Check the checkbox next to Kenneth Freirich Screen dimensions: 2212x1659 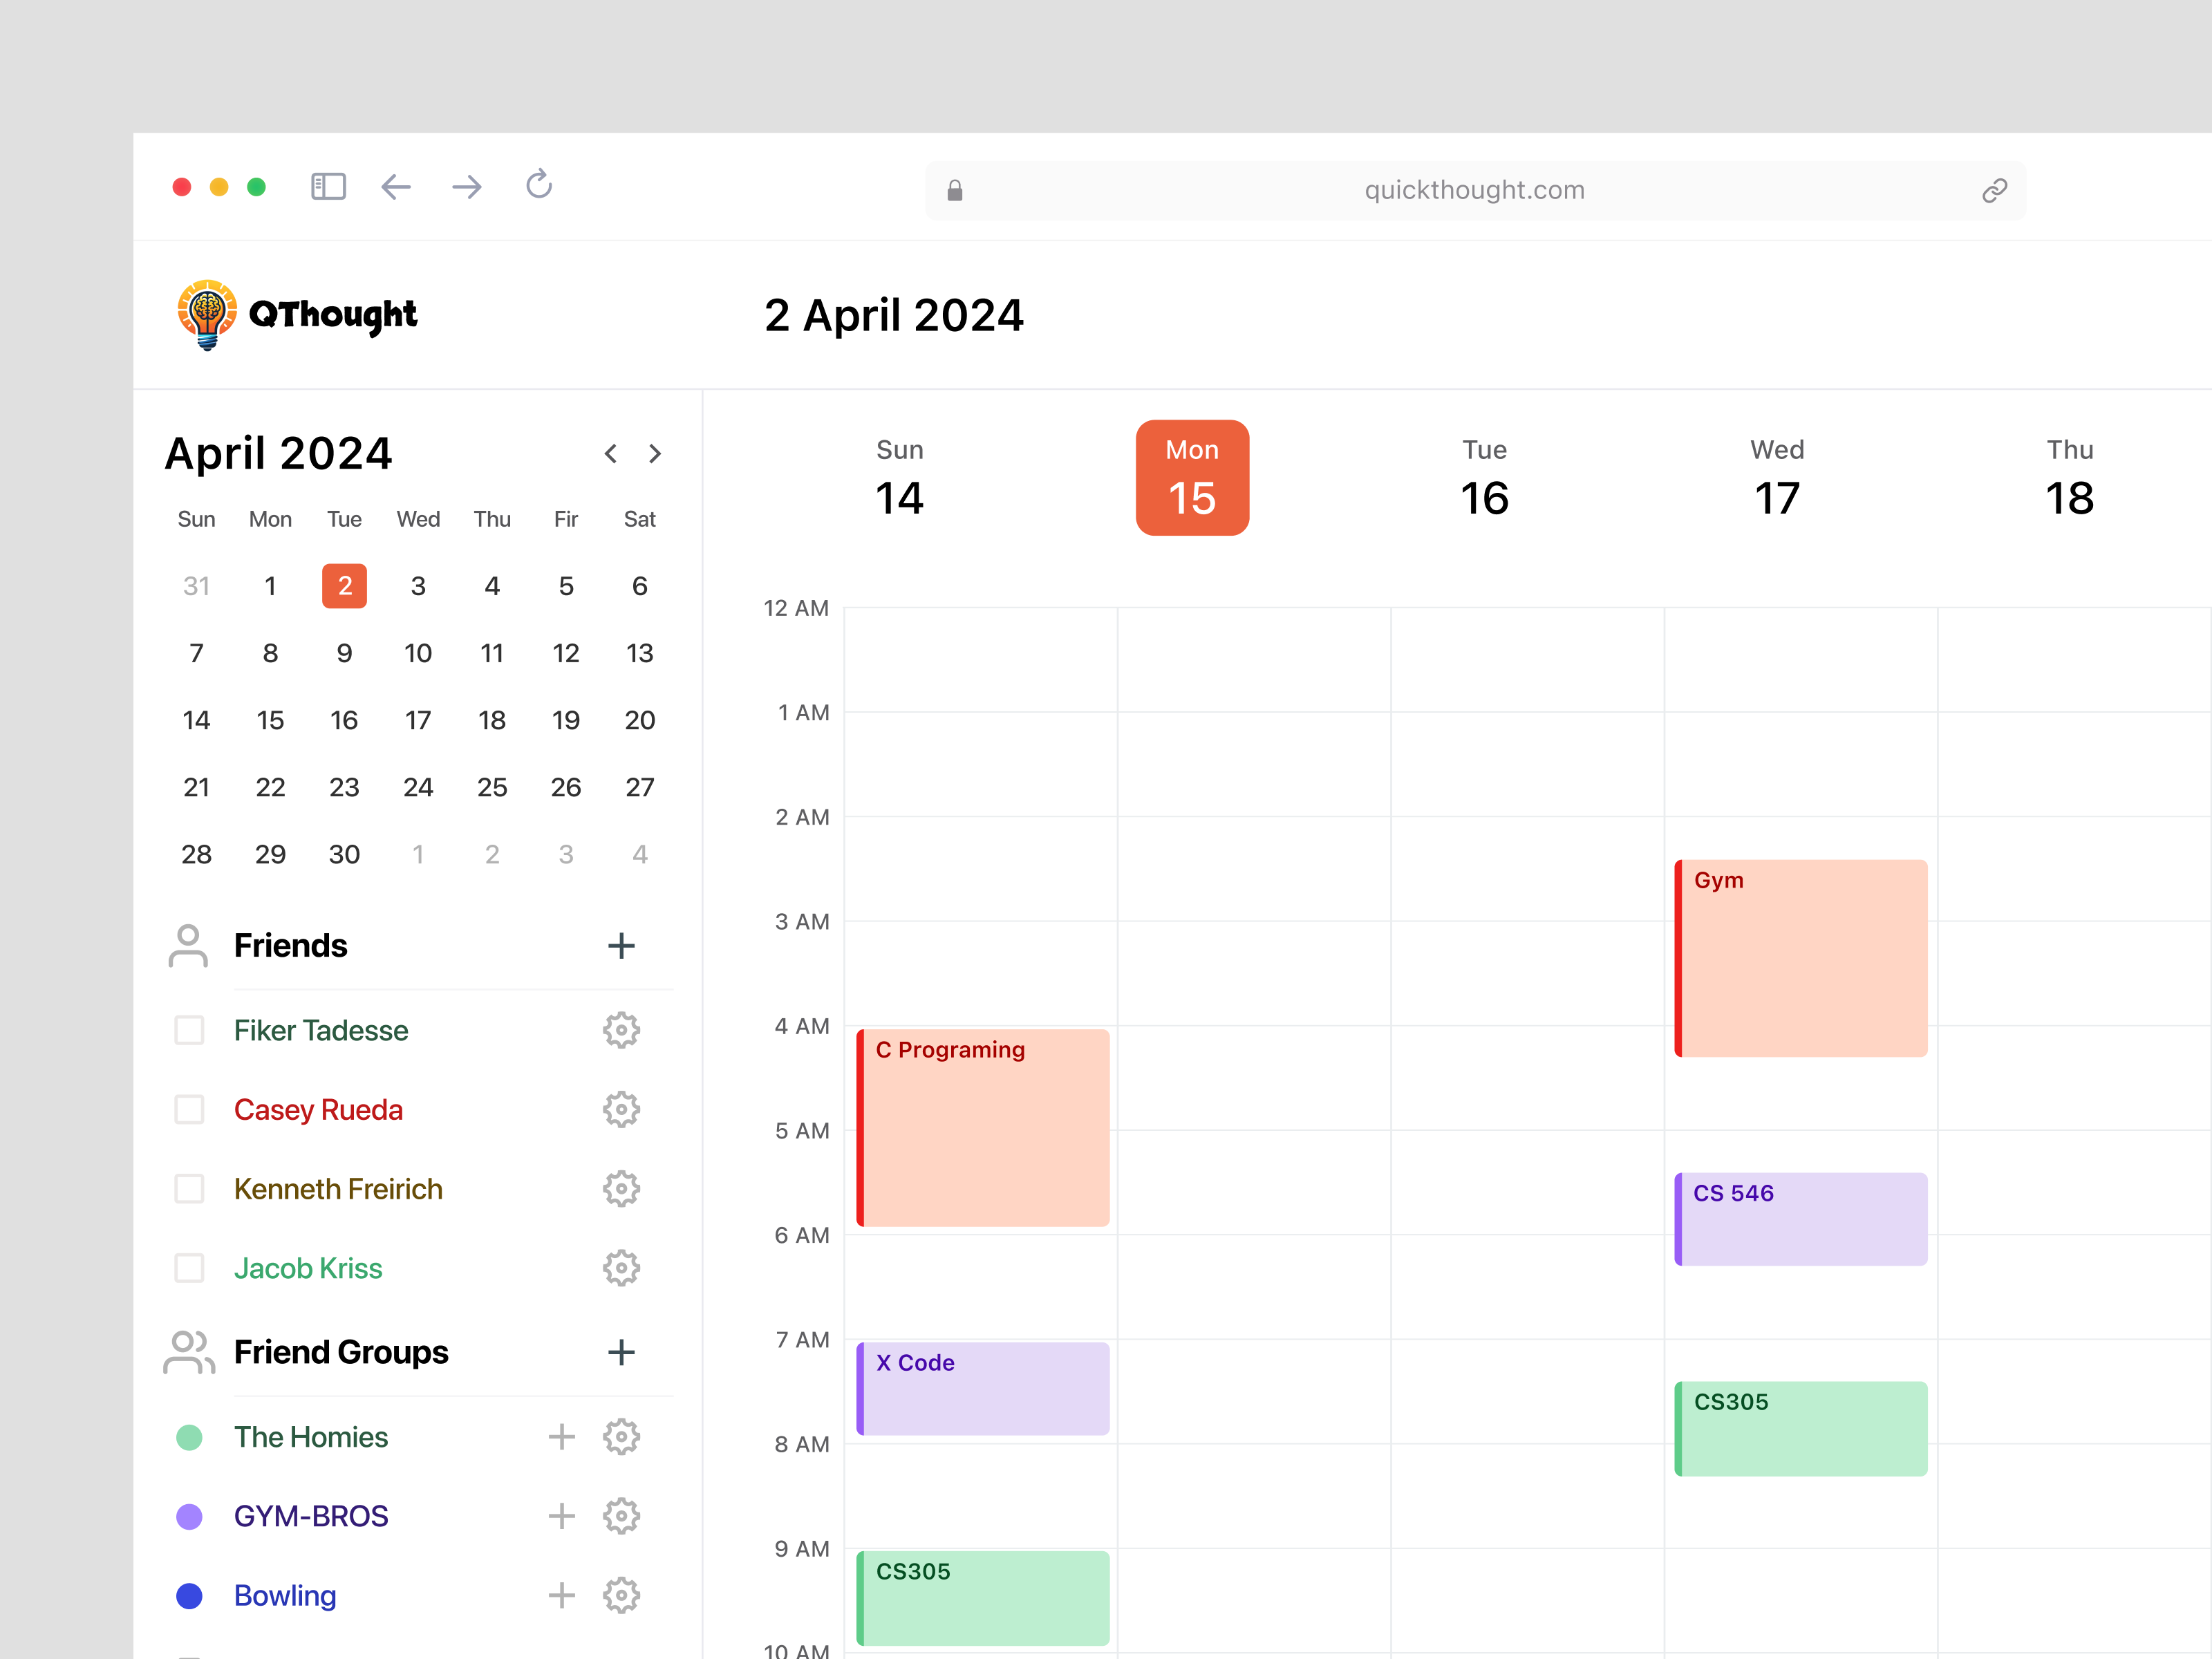tap(189, 1189)
